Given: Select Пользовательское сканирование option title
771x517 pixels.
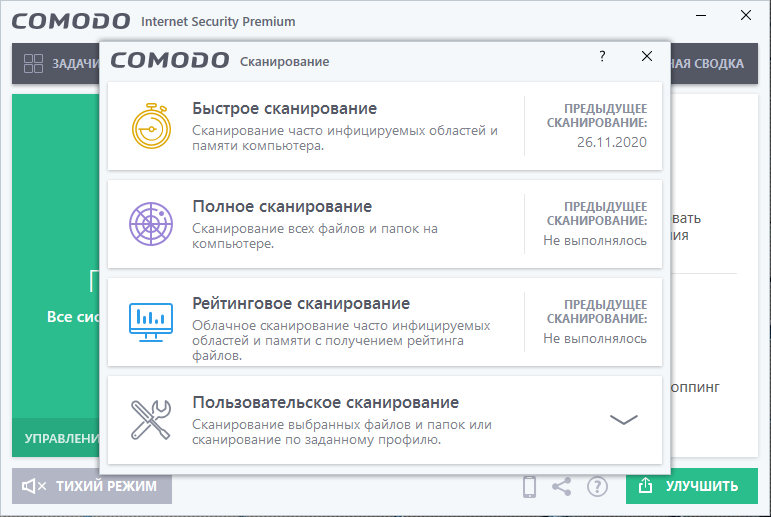Looking at the screenshot, I should point(325,402).
